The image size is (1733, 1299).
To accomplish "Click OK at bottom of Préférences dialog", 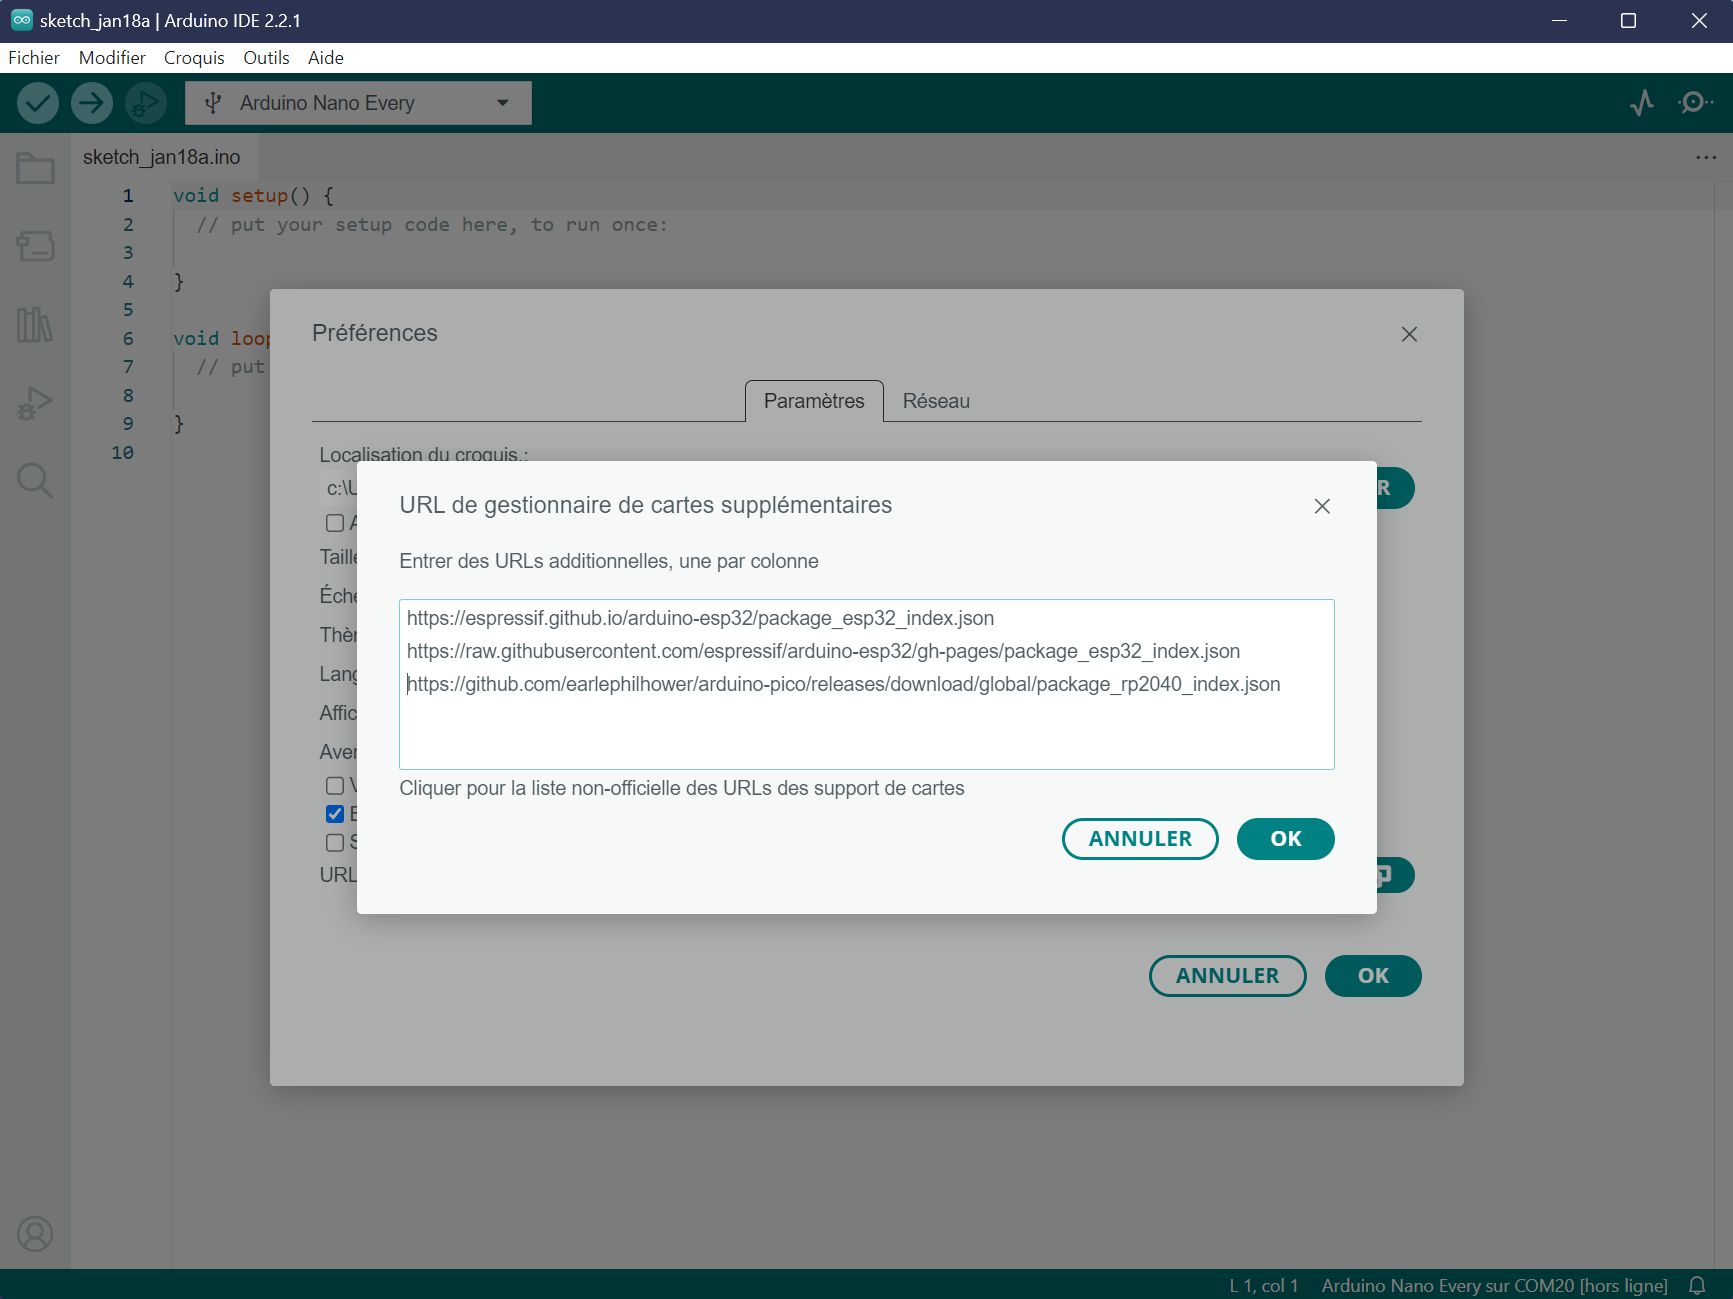I will tap(1372, 976).
